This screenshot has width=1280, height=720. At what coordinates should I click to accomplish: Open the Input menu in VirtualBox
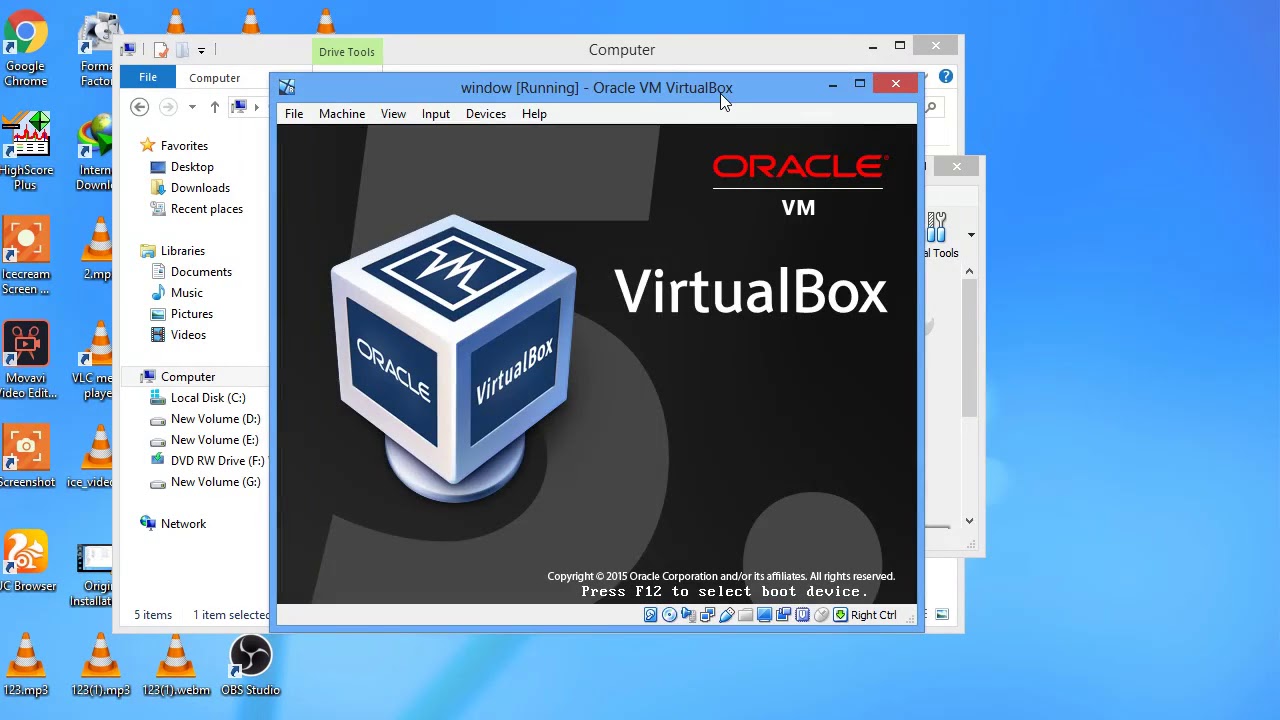(436, 114)
